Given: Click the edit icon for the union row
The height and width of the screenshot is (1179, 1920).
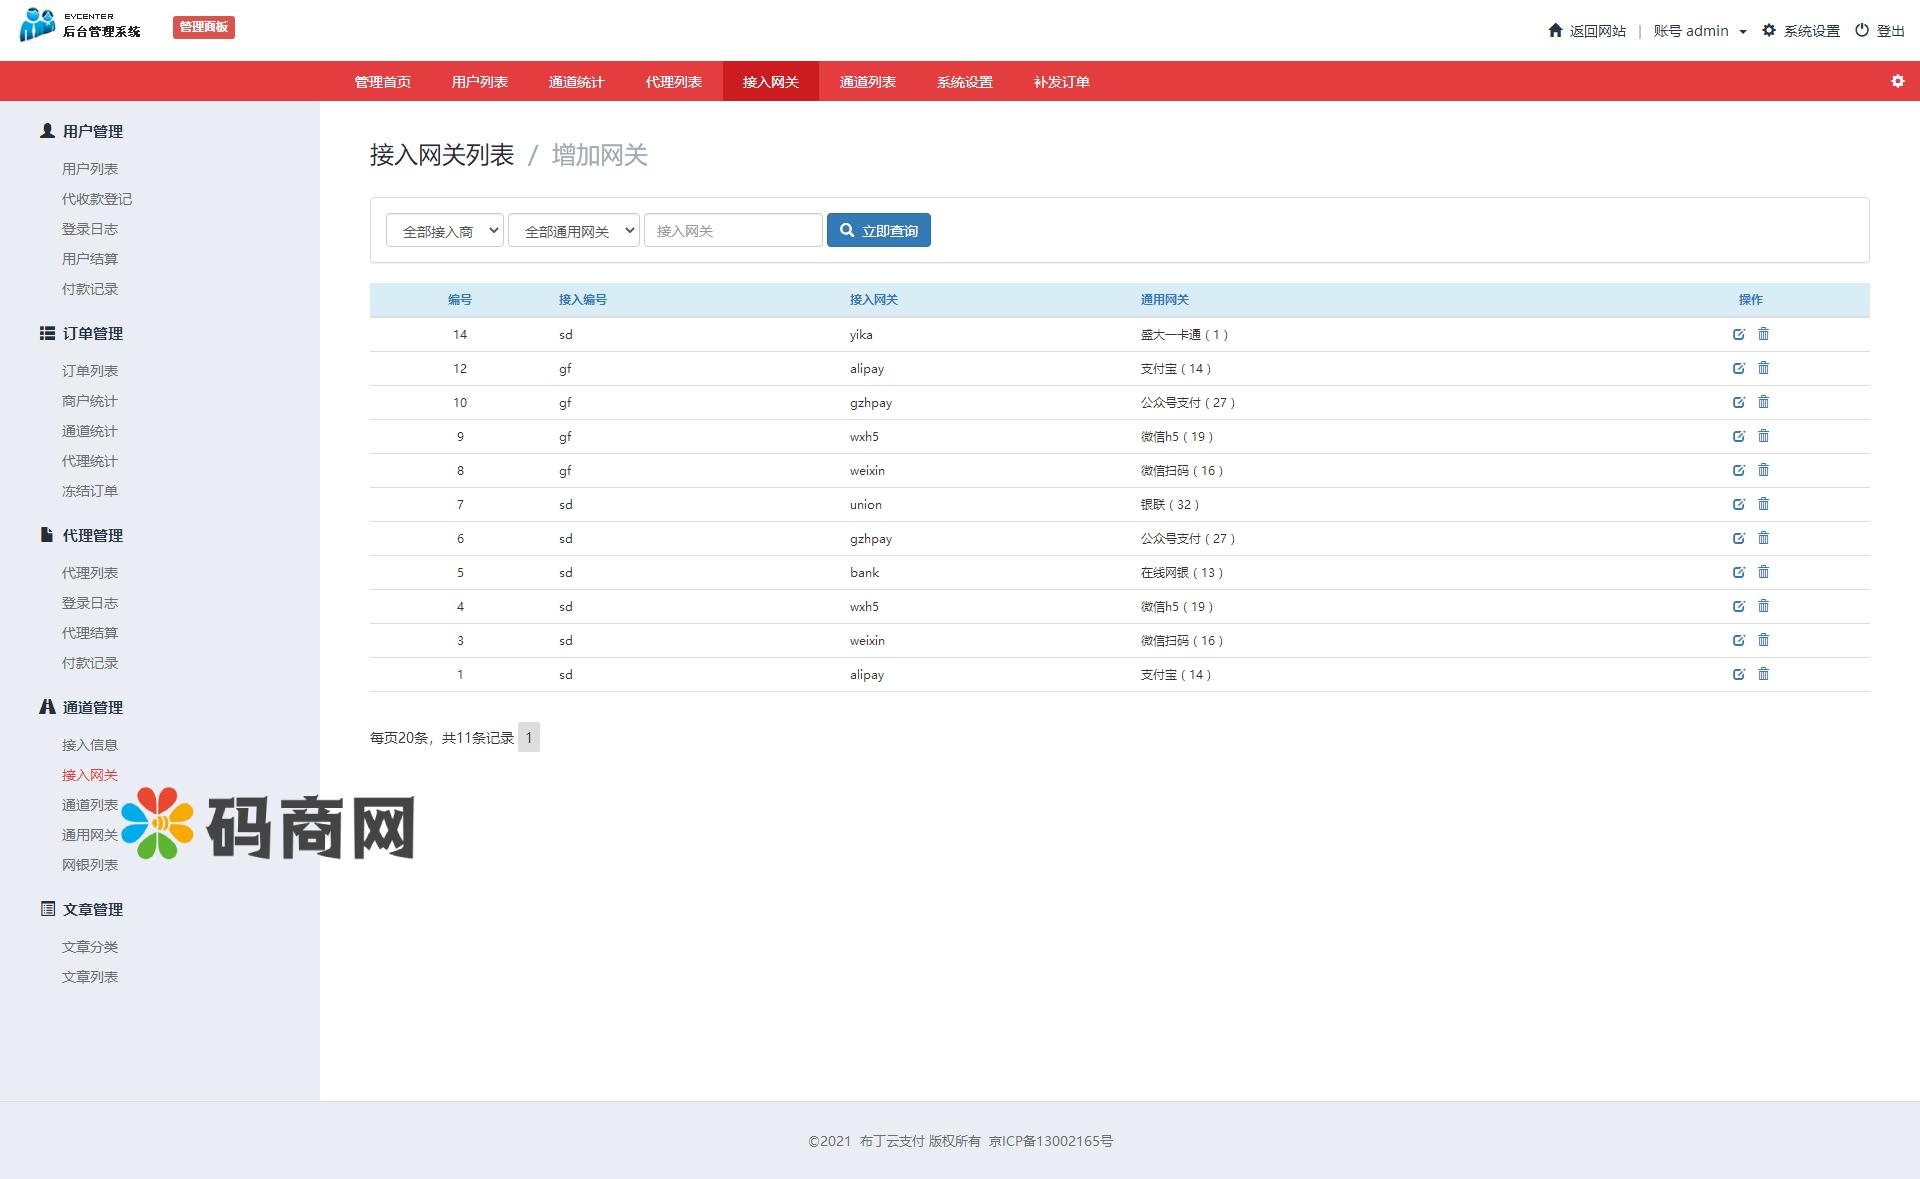Looking at the screenshot, I should pos(1739,505).
